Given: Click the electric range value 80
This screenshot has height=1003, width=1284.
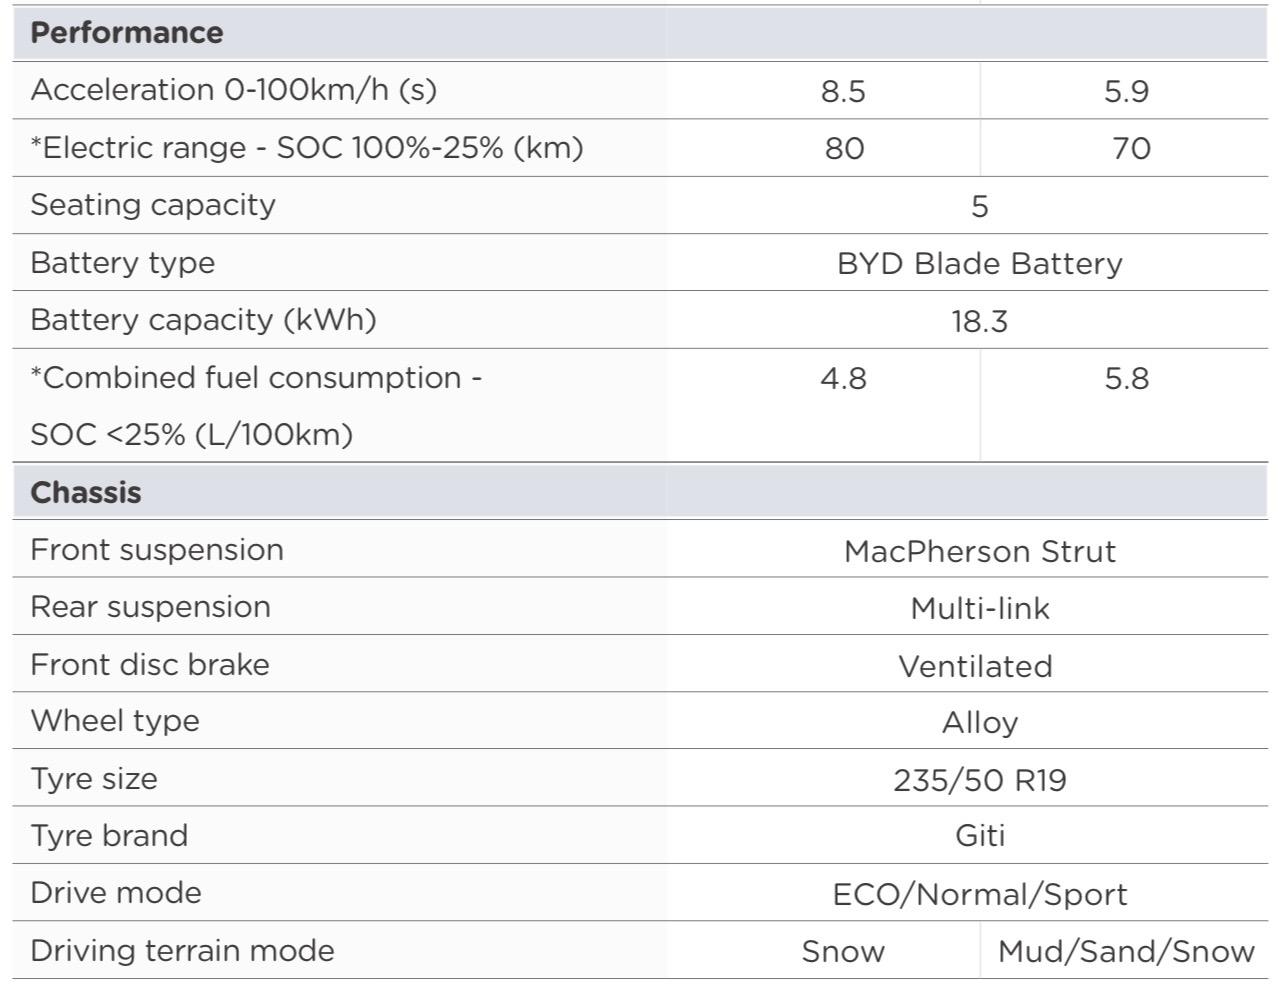Looking at the screenshot, I should 844,149.
